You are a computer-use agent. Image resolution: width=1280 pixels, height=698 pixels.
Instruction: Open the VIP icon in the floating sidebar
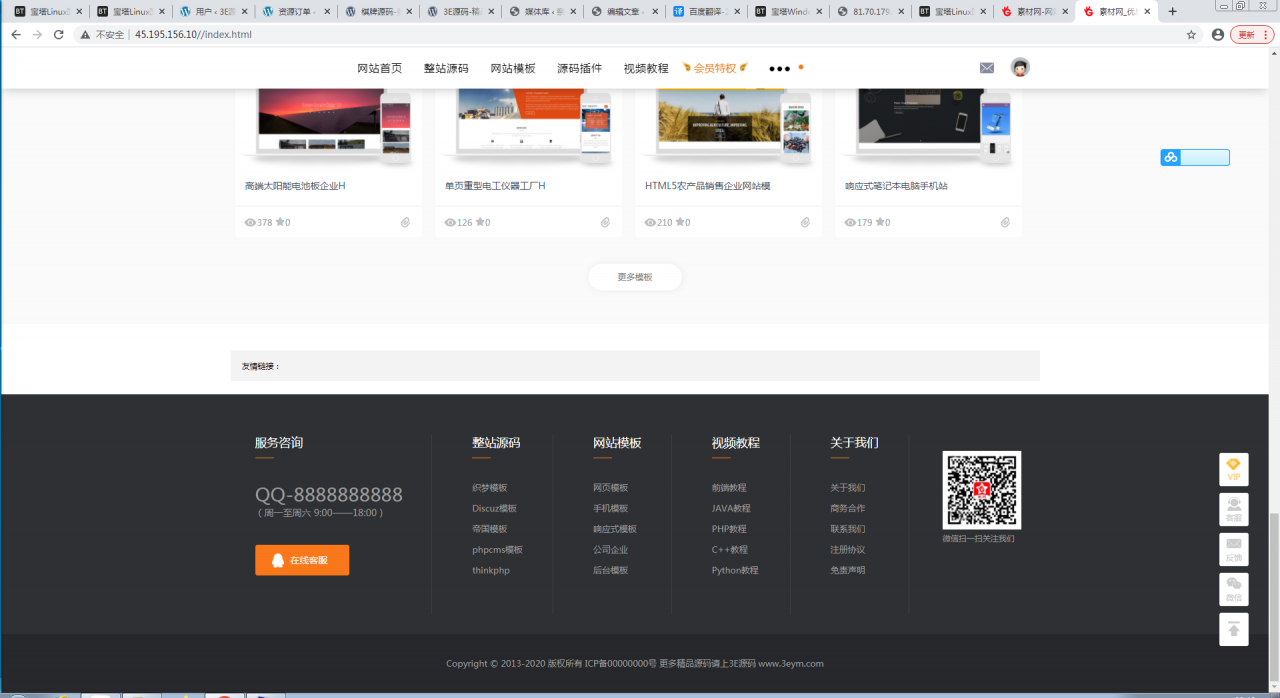point(1233,468)
